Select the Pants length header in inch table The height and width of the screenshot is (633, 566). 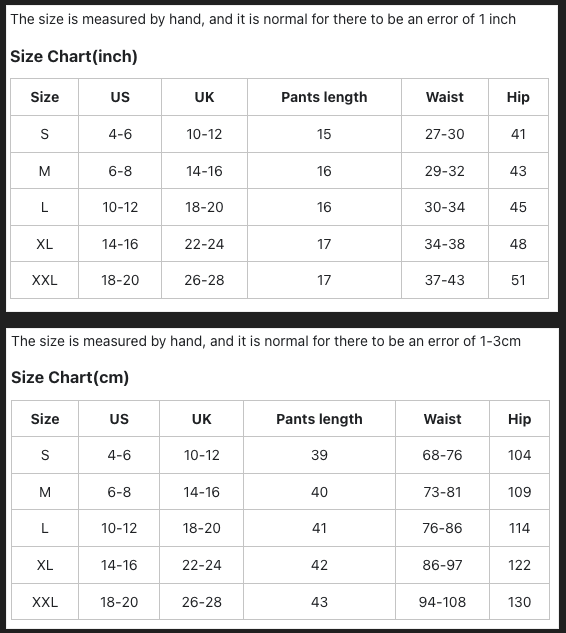324,97
